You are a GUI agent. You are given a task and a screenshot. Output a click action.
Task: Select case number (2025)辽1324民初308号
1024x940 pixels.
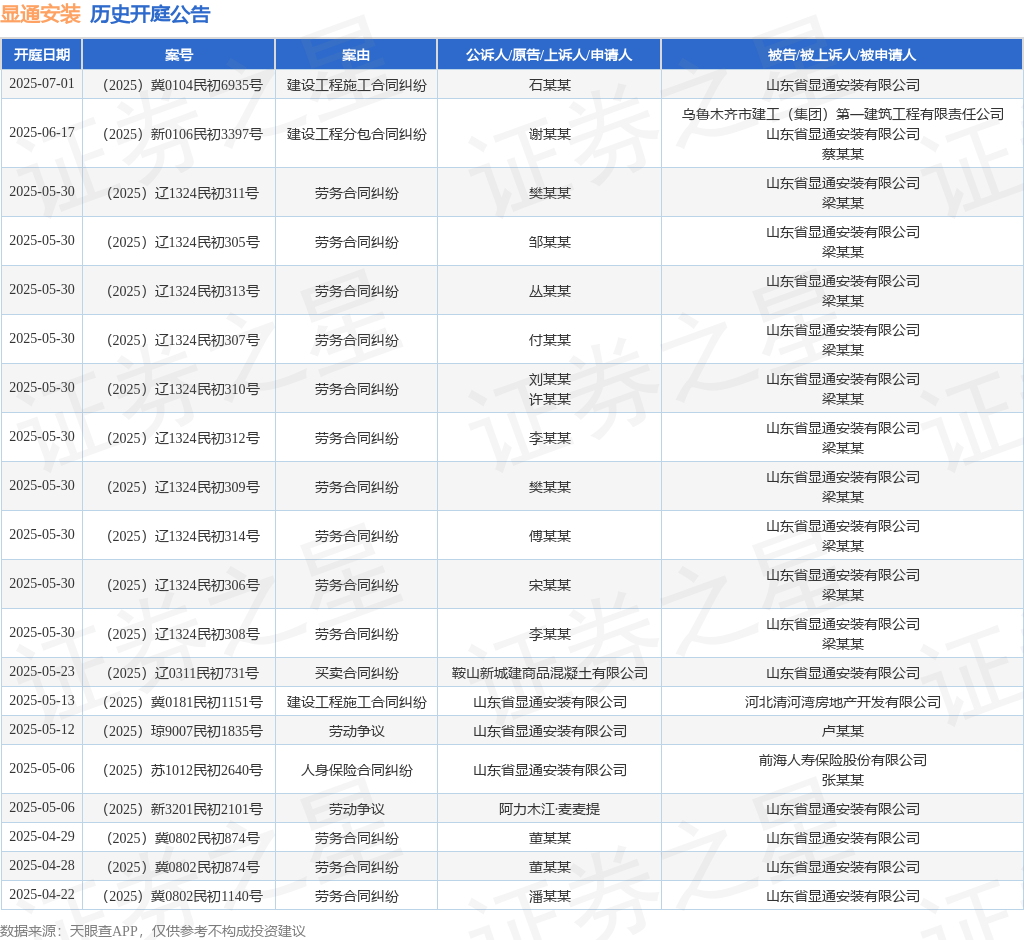(179, 634)
